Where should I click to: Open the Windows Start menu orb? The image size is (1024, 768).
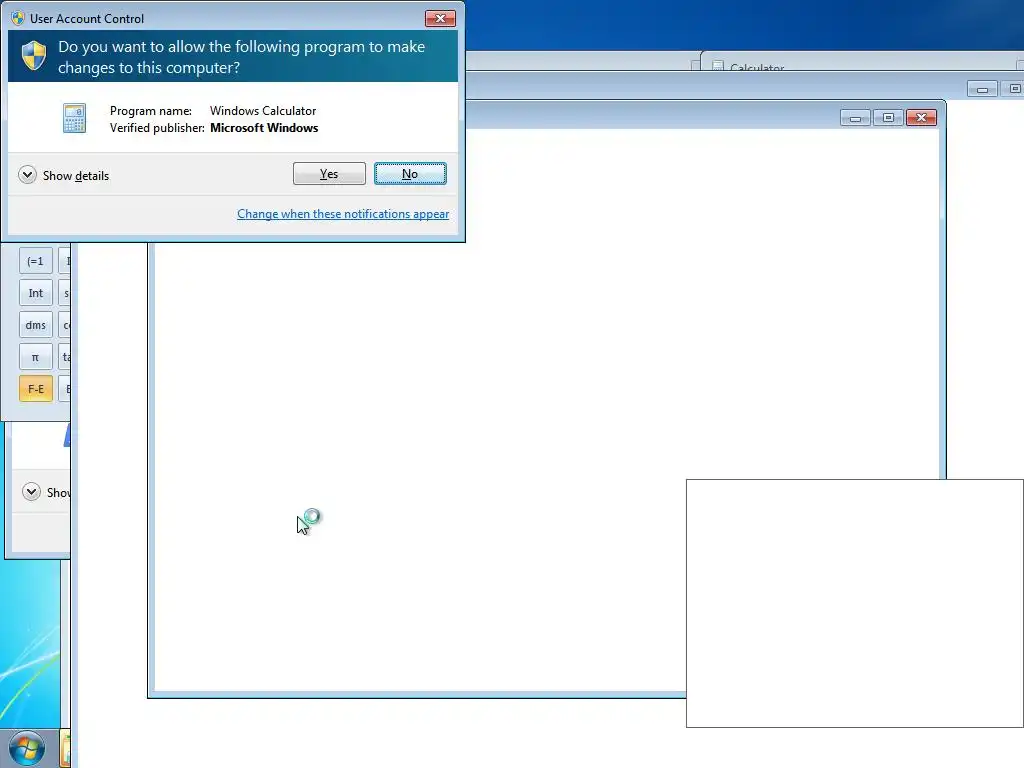click(x=27, y=748)
